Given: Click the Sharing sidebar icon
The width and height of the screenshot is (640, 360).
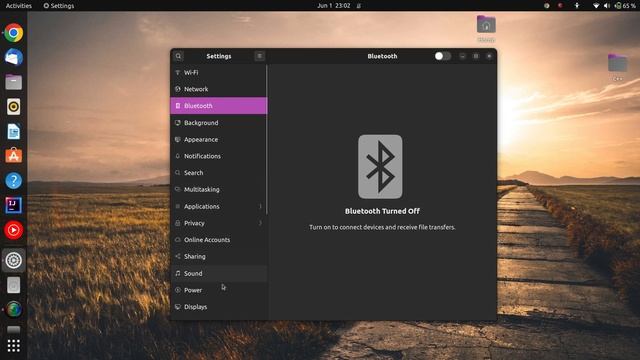Looking at the screenshot, I should coord(178,256).
